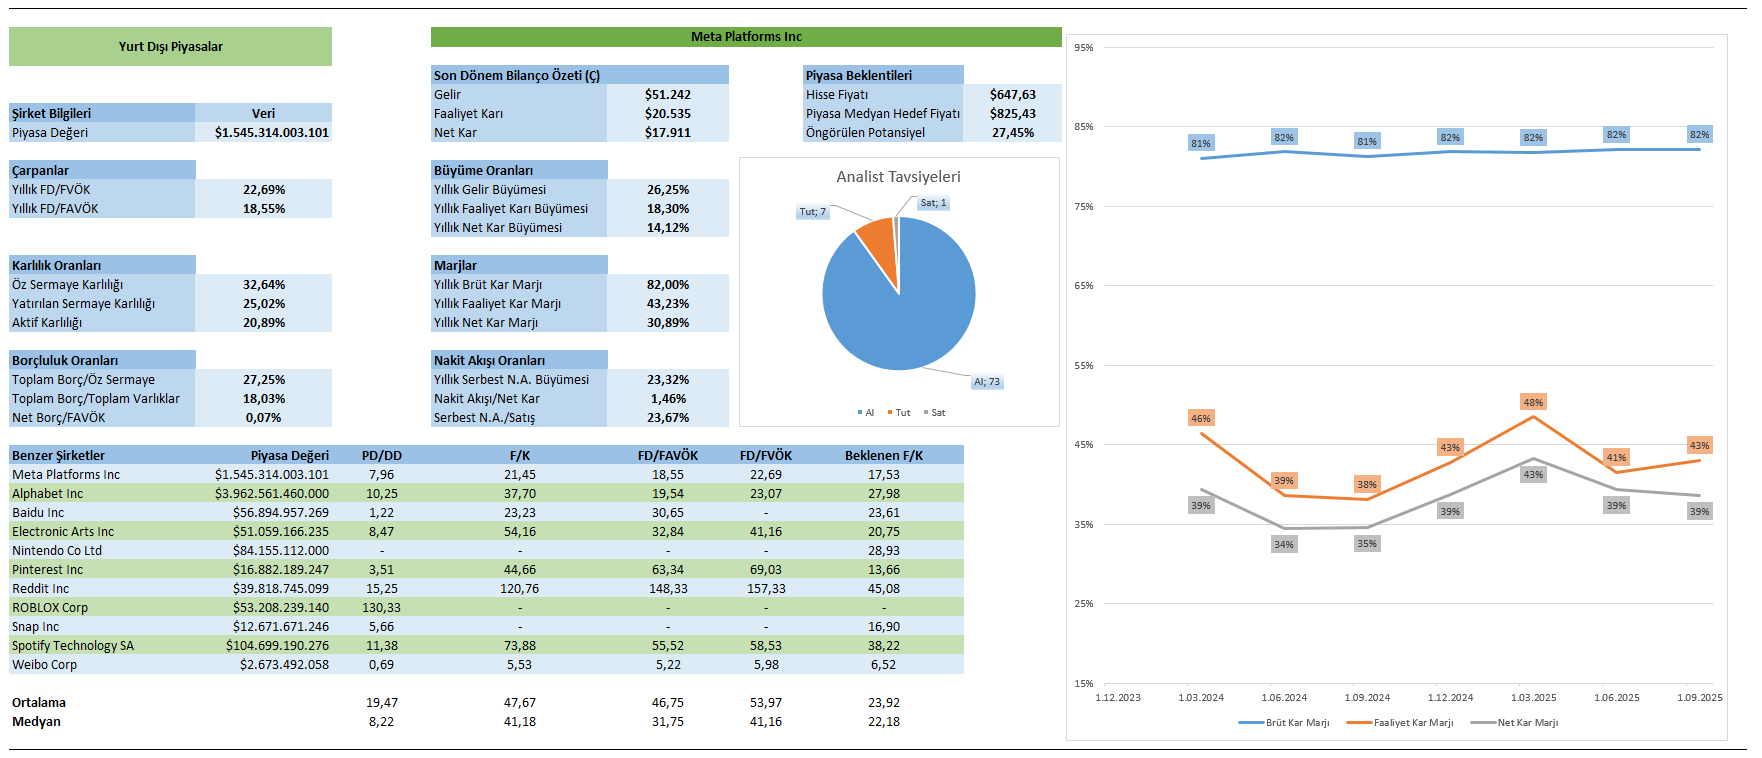Select the green 'Meta Platforms Inc' title banner
This screenshot has width=1762, height=758.
(x=746, y=37)
